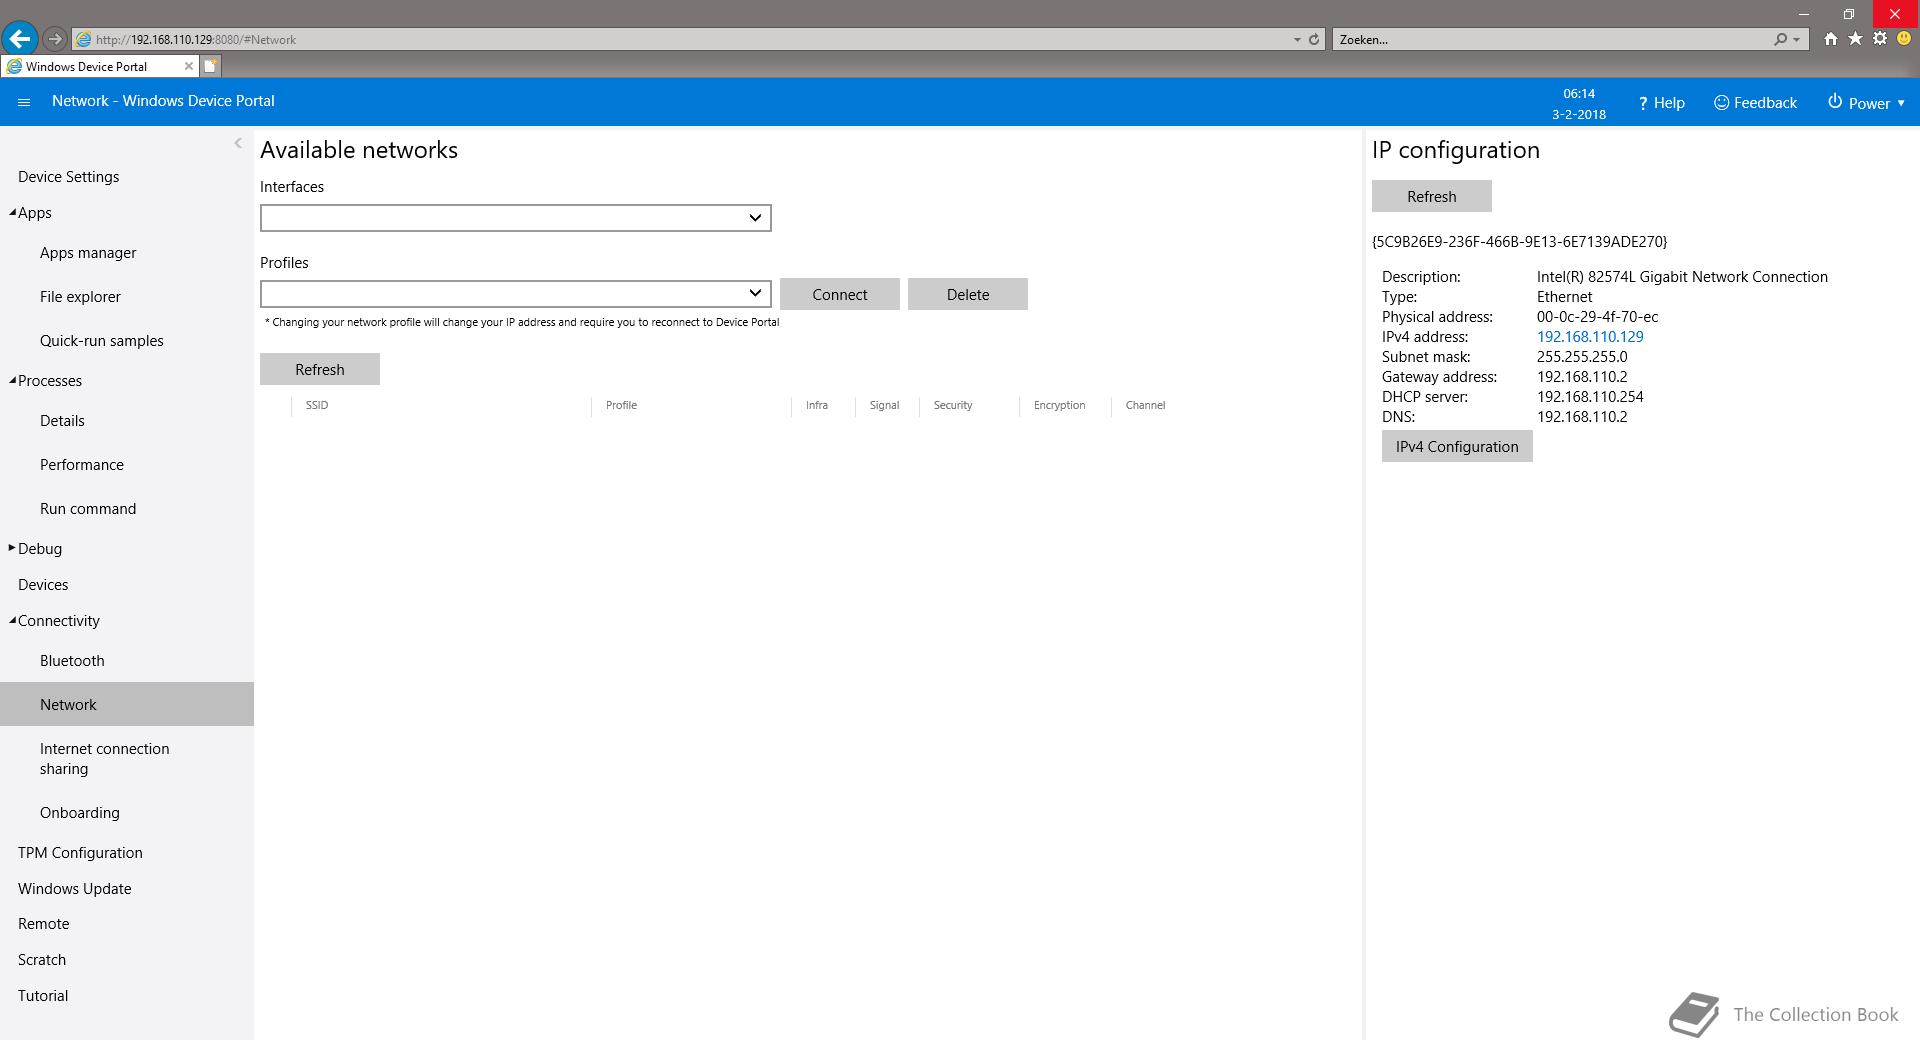The width and height of the screenshot is (1920, 1040).
Task: Collapse the sidebar with the chevron arrow
Action: point(238,143)
